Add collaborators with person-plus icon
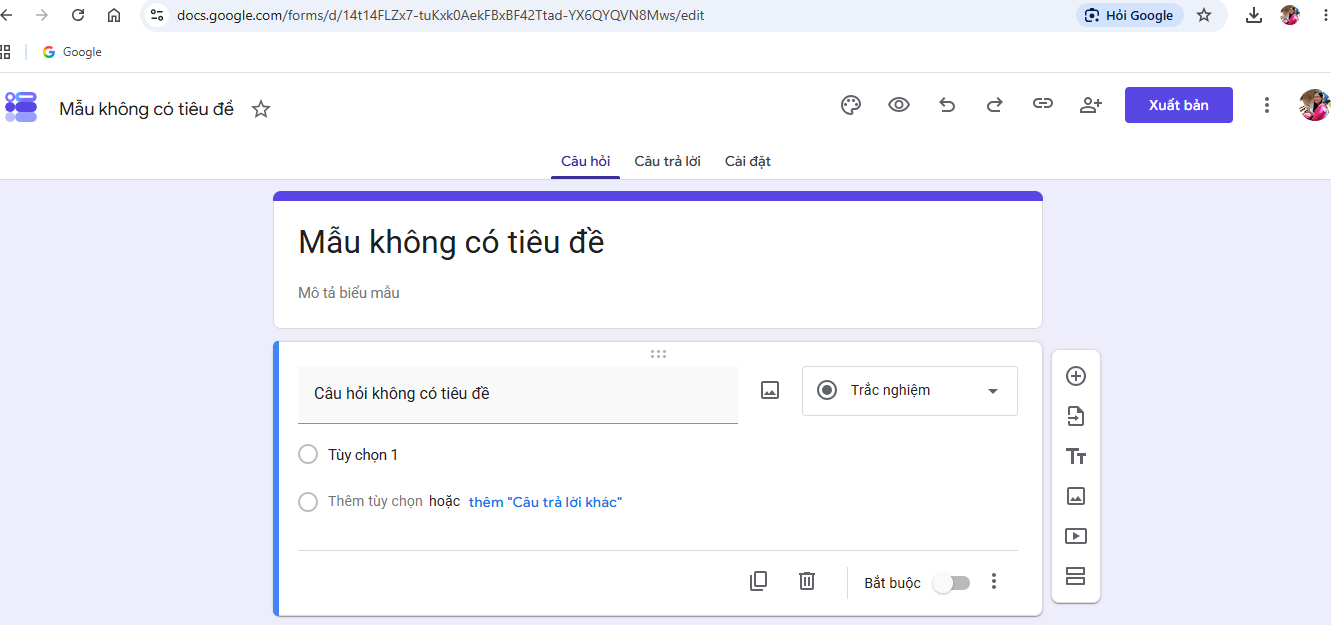Screen dimensions: 1331x625 1091,105
